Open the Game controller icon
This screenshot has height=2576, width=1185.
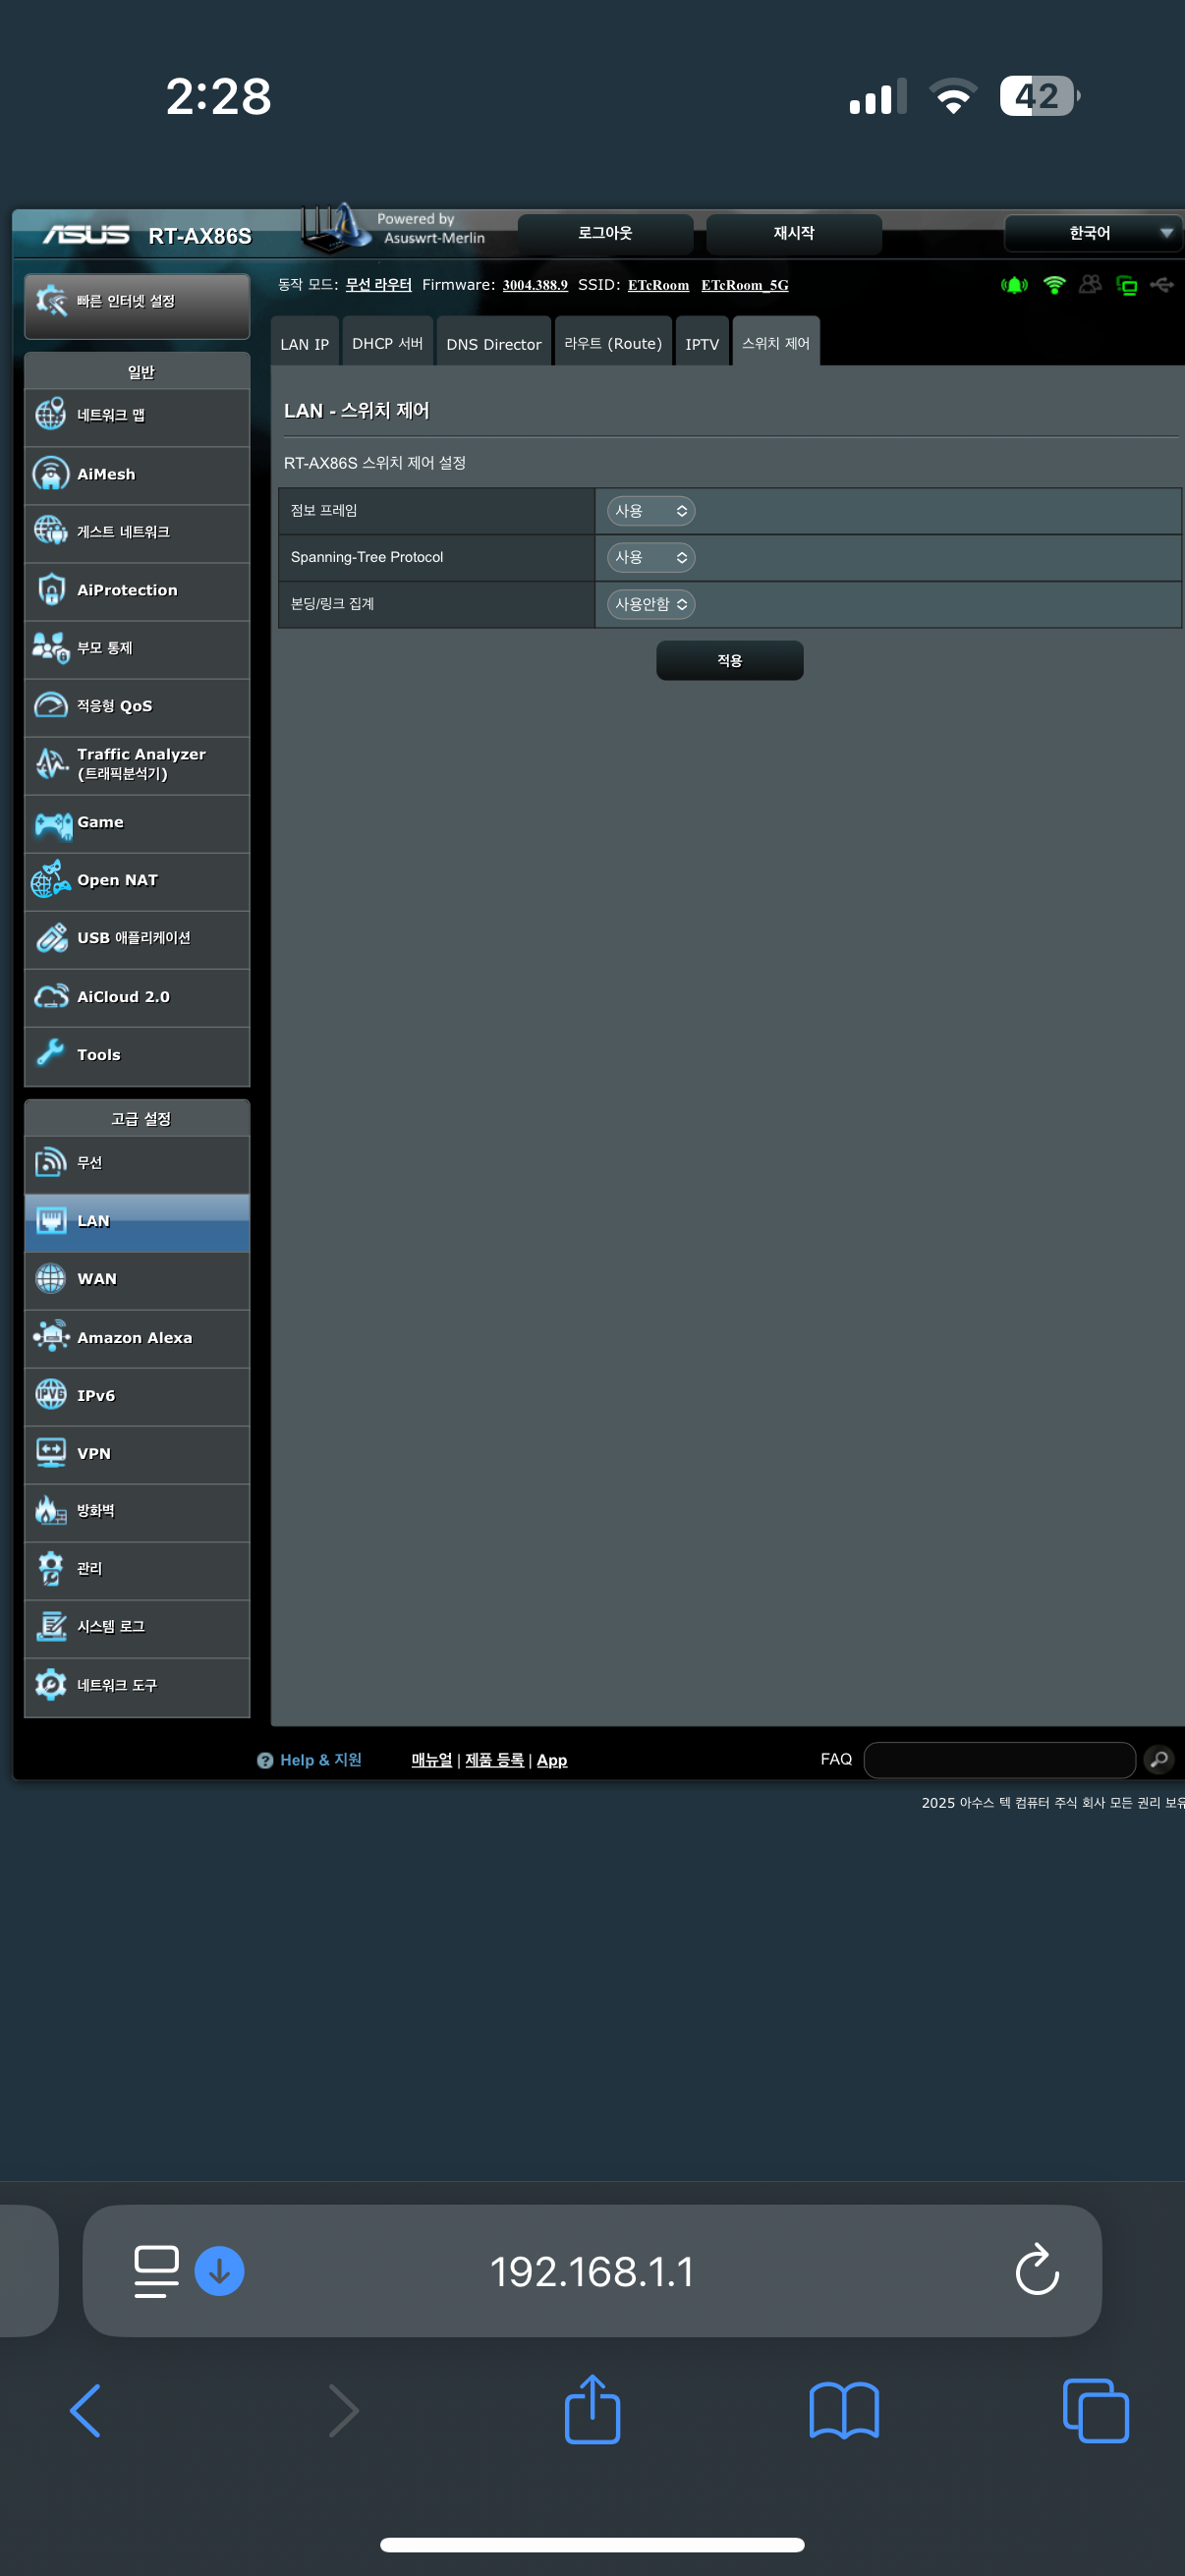pyautogui.click(x=52, y=823)
